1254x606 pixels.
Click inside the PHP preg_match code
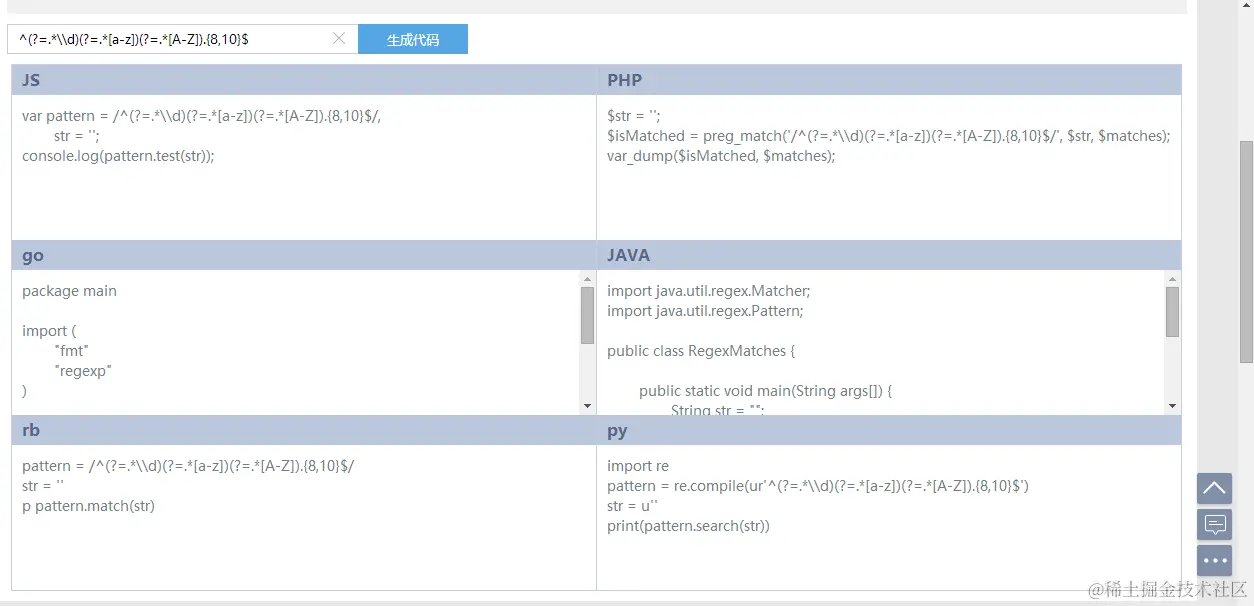point(888,136)
